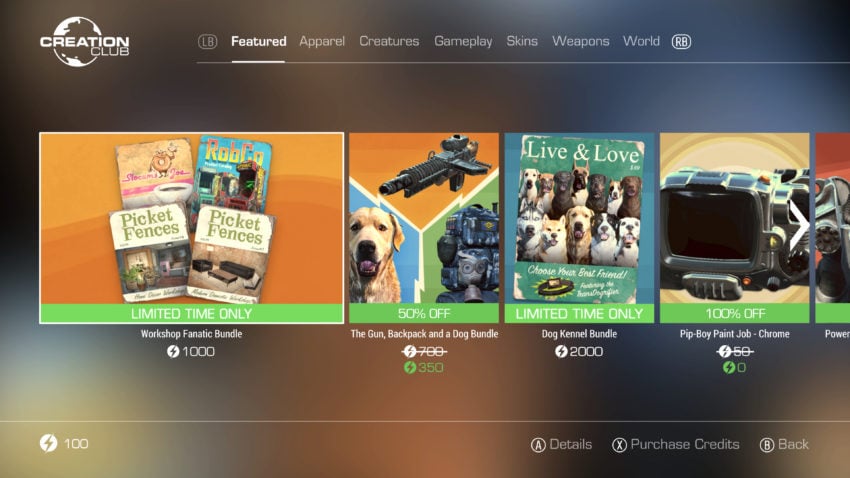Select the Gameplay tab
Viewport: 850px width, 478px height.
point(463,41)
